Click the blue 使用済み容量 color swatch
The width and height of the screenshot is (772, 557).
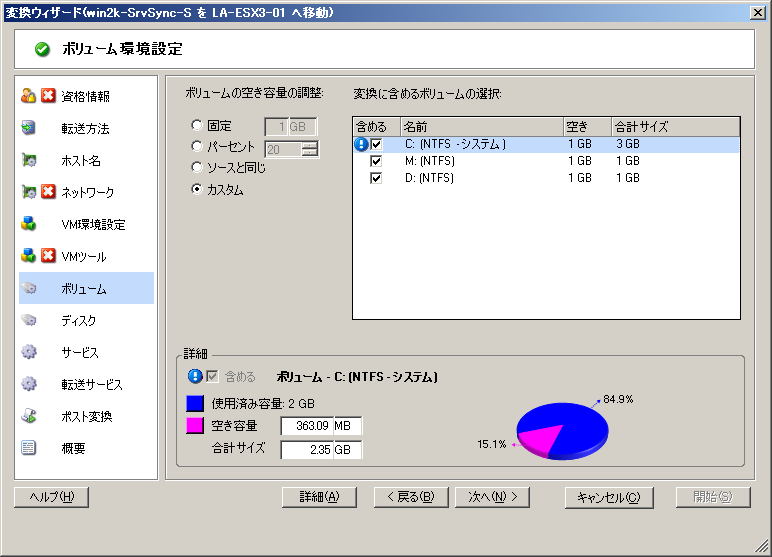(x=195, y=403)
